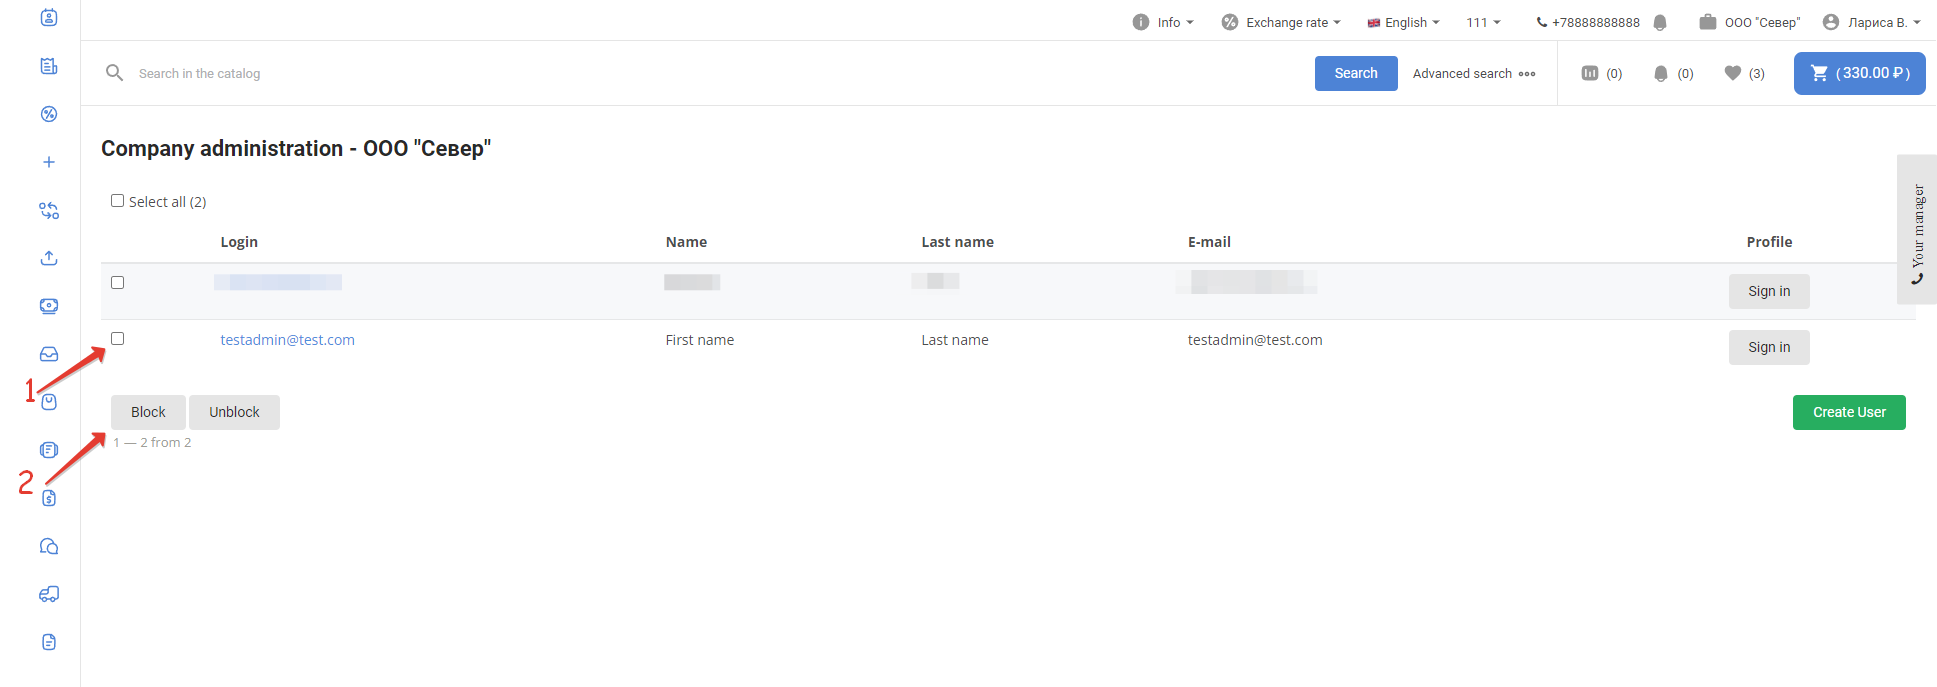Expand the Exchange rate dropdown

(x=1281, y=22)
